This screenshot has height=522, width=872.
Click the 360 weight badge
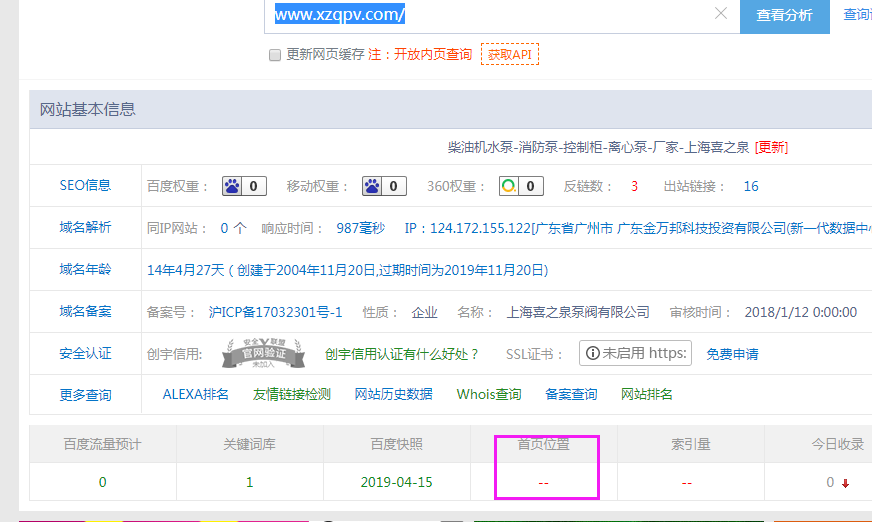pos(521,186)
